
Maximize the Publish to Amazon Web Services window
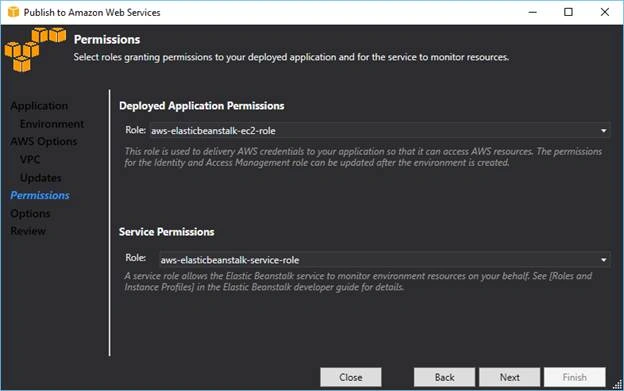click(x=568, y=12)
